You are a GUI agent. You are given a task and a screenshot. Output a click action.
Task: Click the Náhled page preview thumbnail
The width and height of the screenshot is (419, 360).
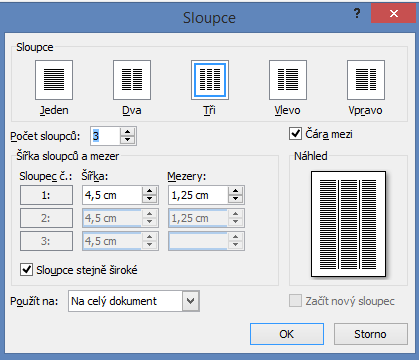point(348,224)
